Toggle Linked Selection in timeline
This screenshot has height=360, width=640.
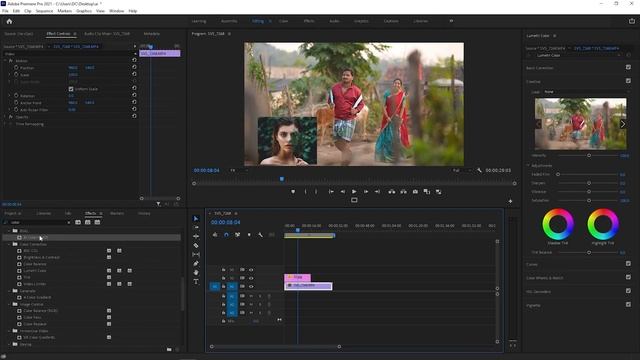pyautogui.click(x=238, y=235)
